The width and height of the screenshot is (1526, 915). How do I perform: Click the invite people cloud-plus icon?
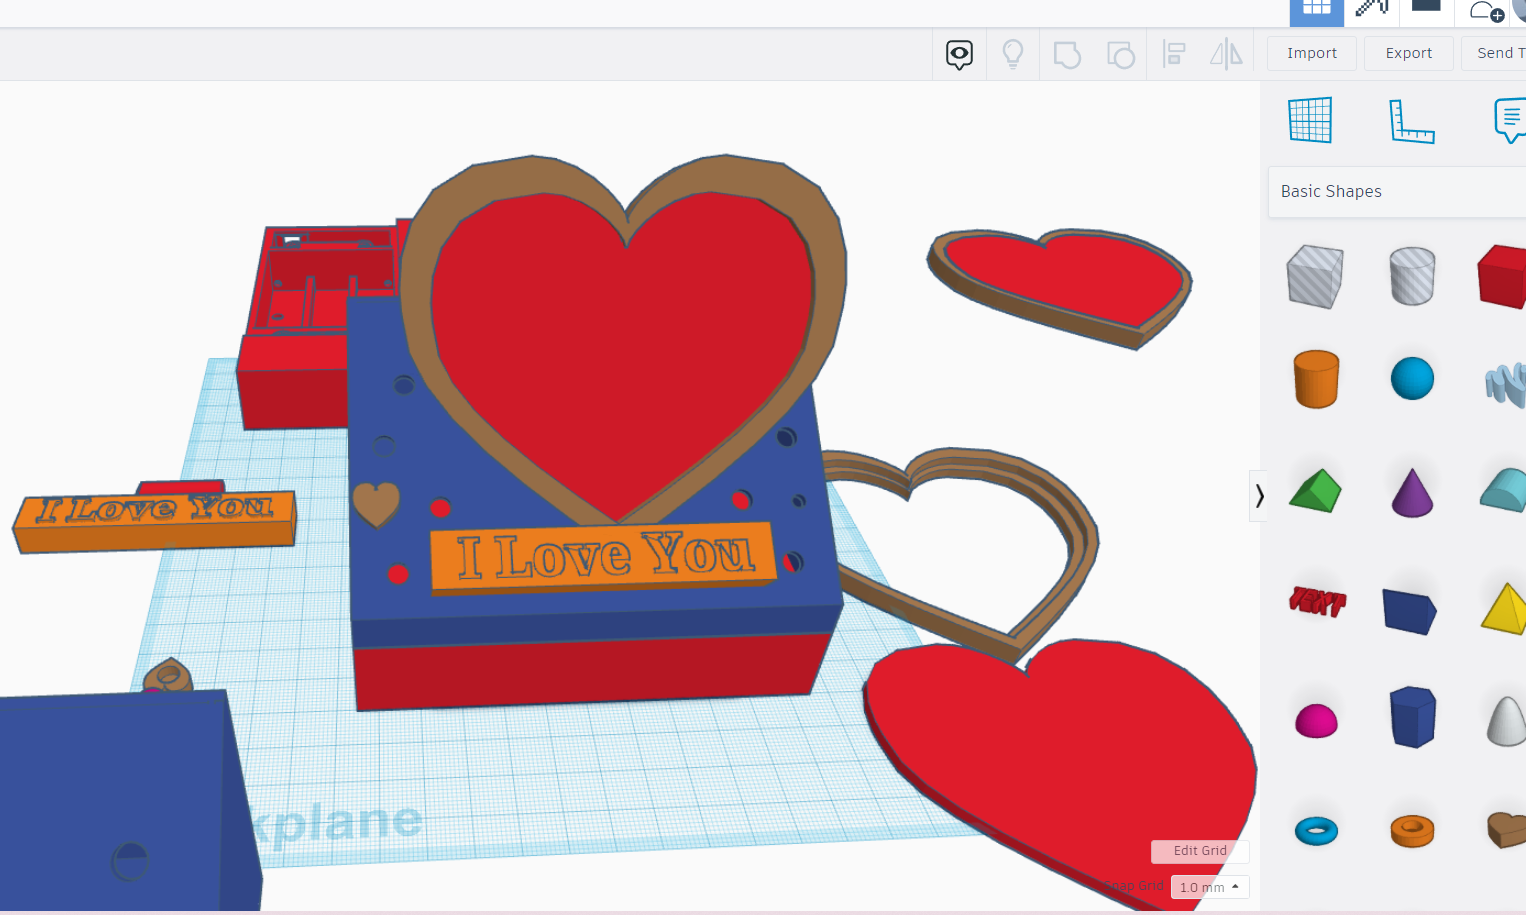click(1486, 12)
